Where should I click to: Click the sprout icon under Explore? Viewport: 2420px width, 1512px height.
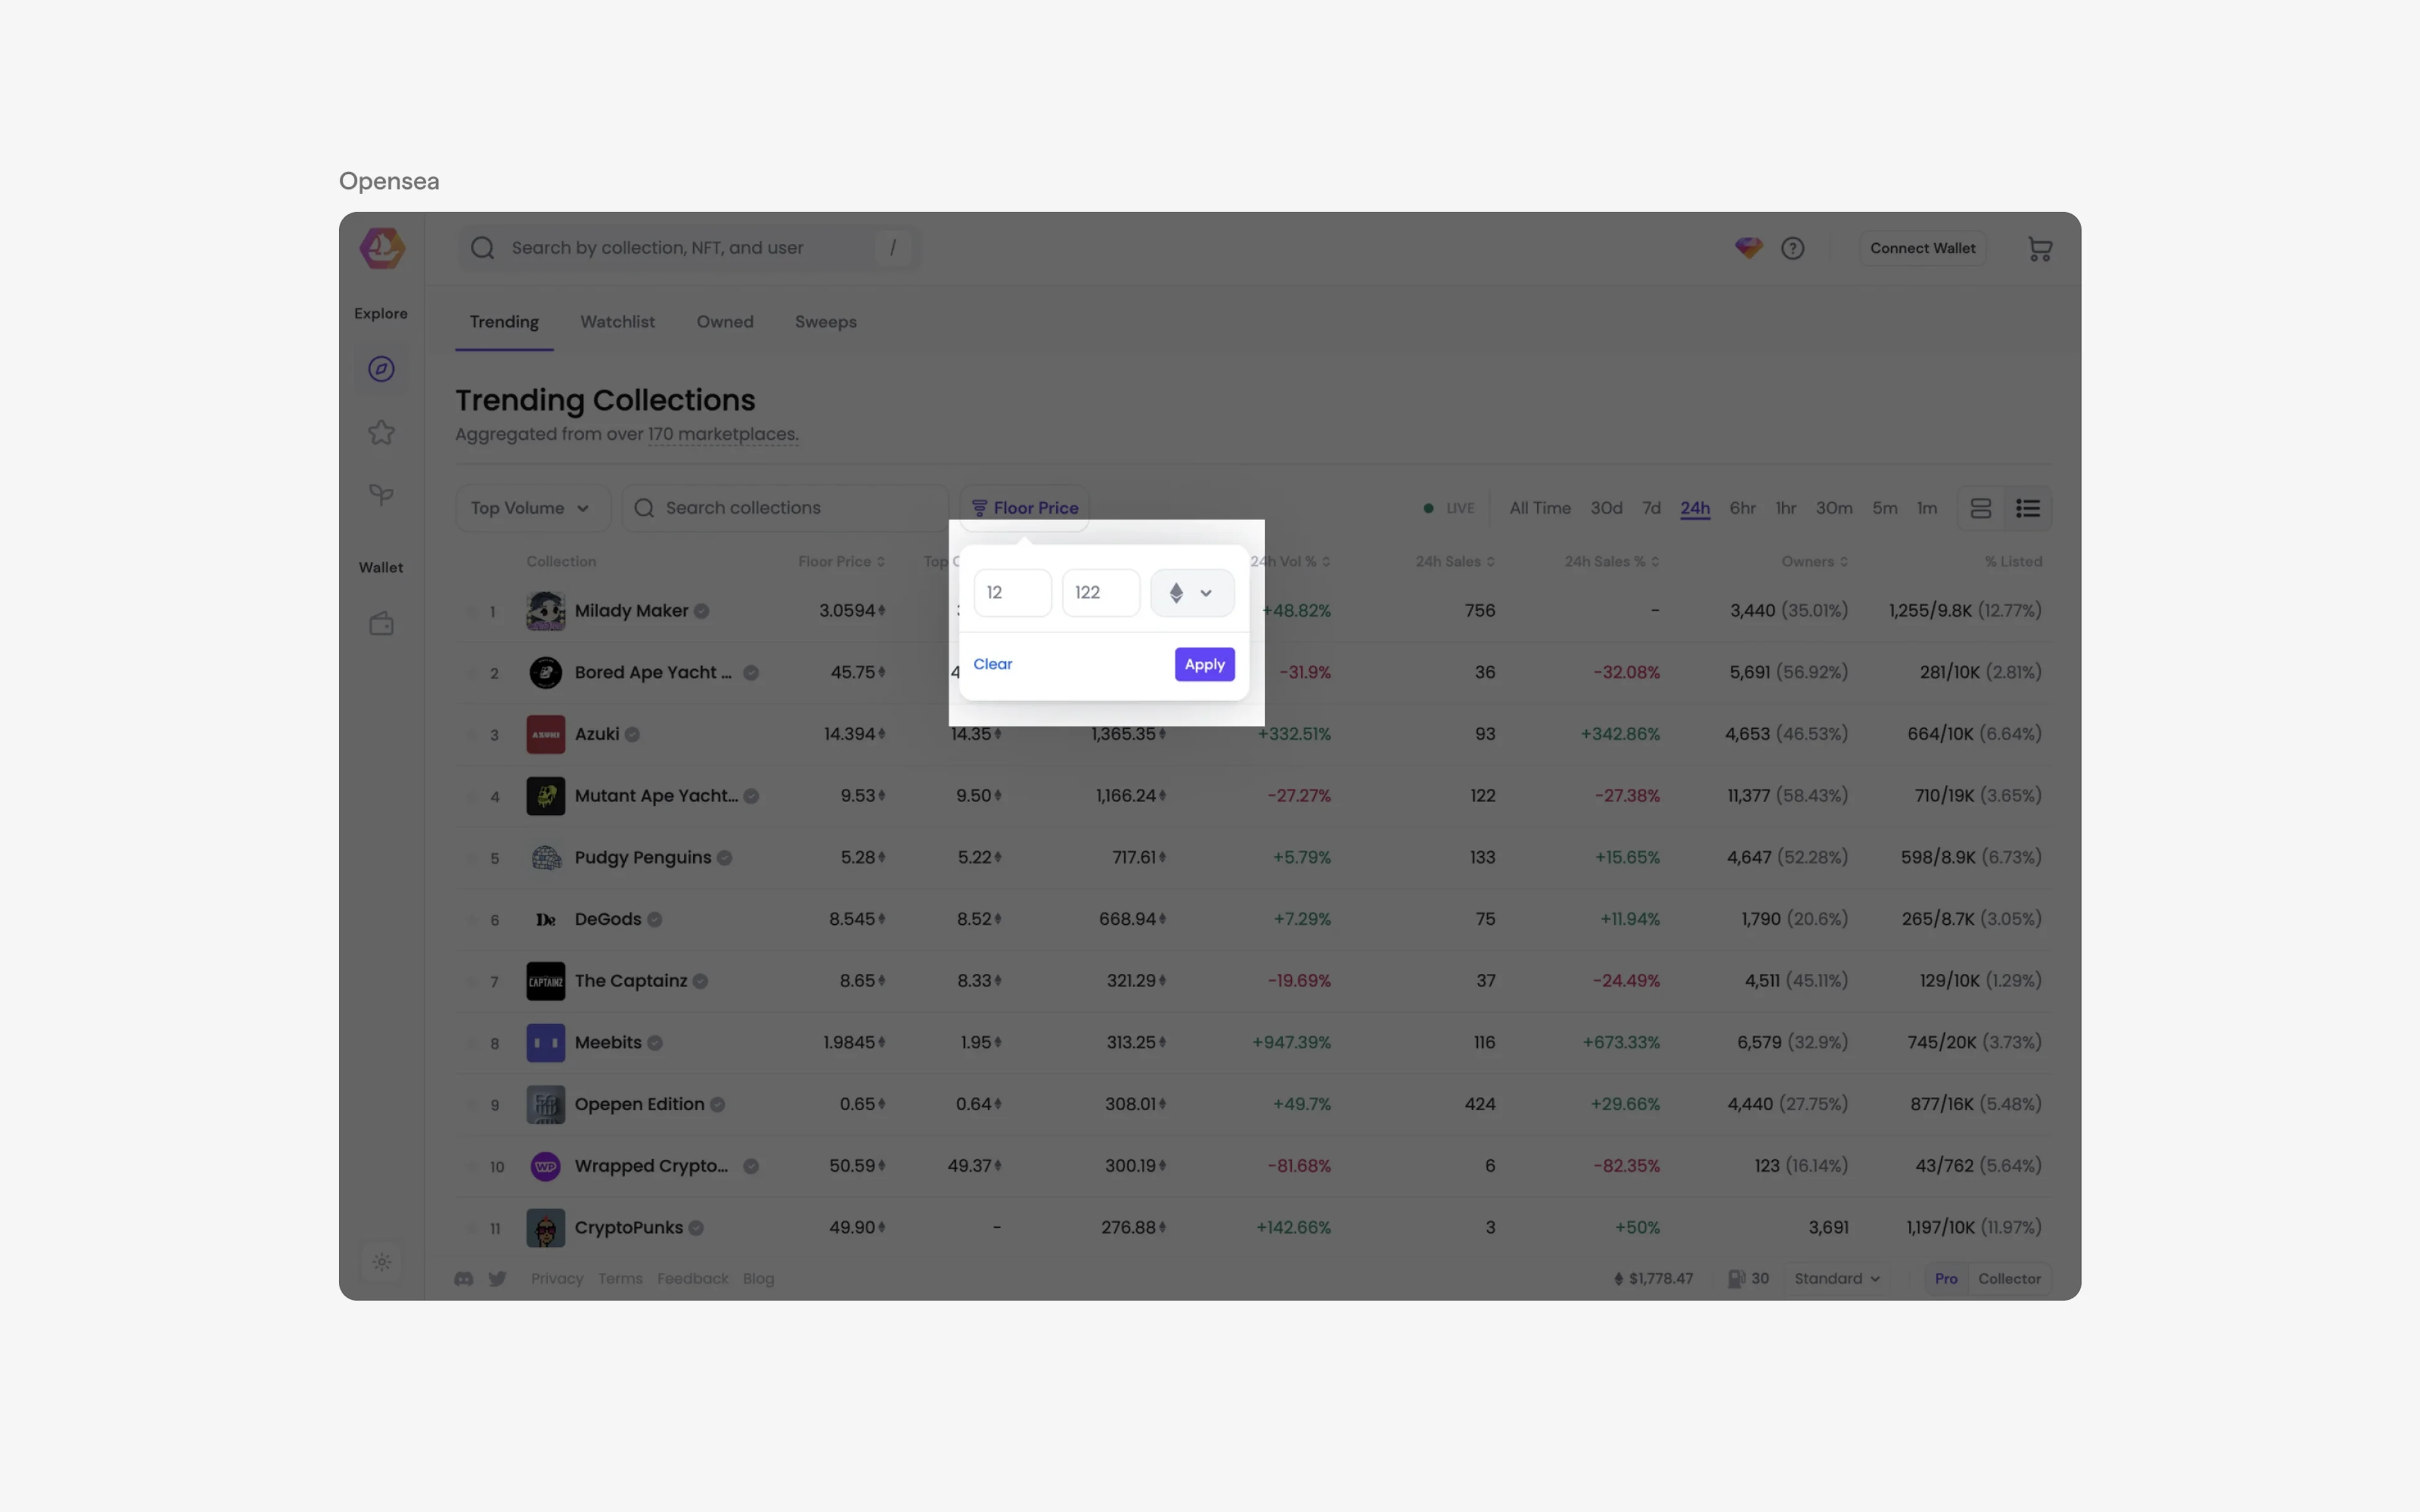[381, 495]
